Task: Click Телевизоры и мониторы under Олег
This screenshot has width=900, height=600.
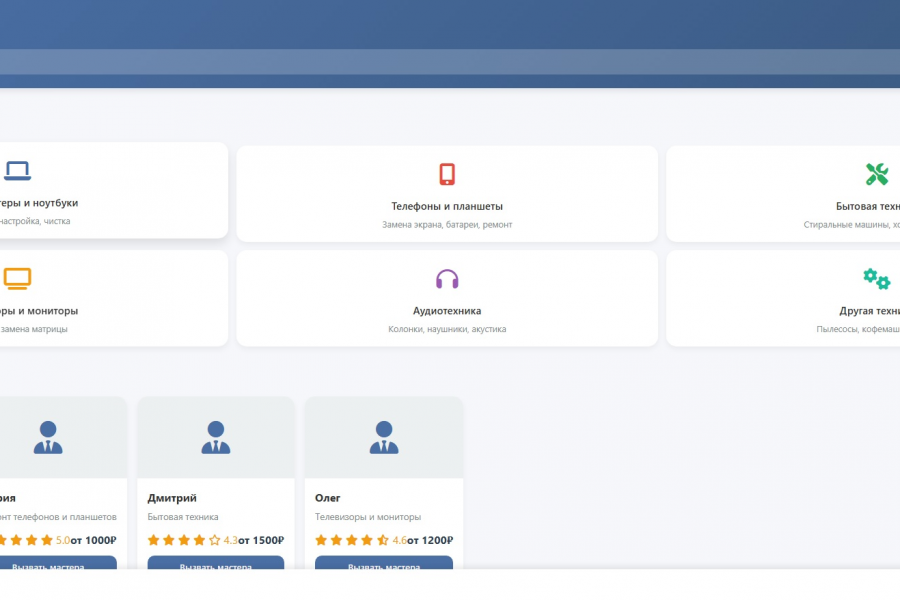Action: [368, 517]
